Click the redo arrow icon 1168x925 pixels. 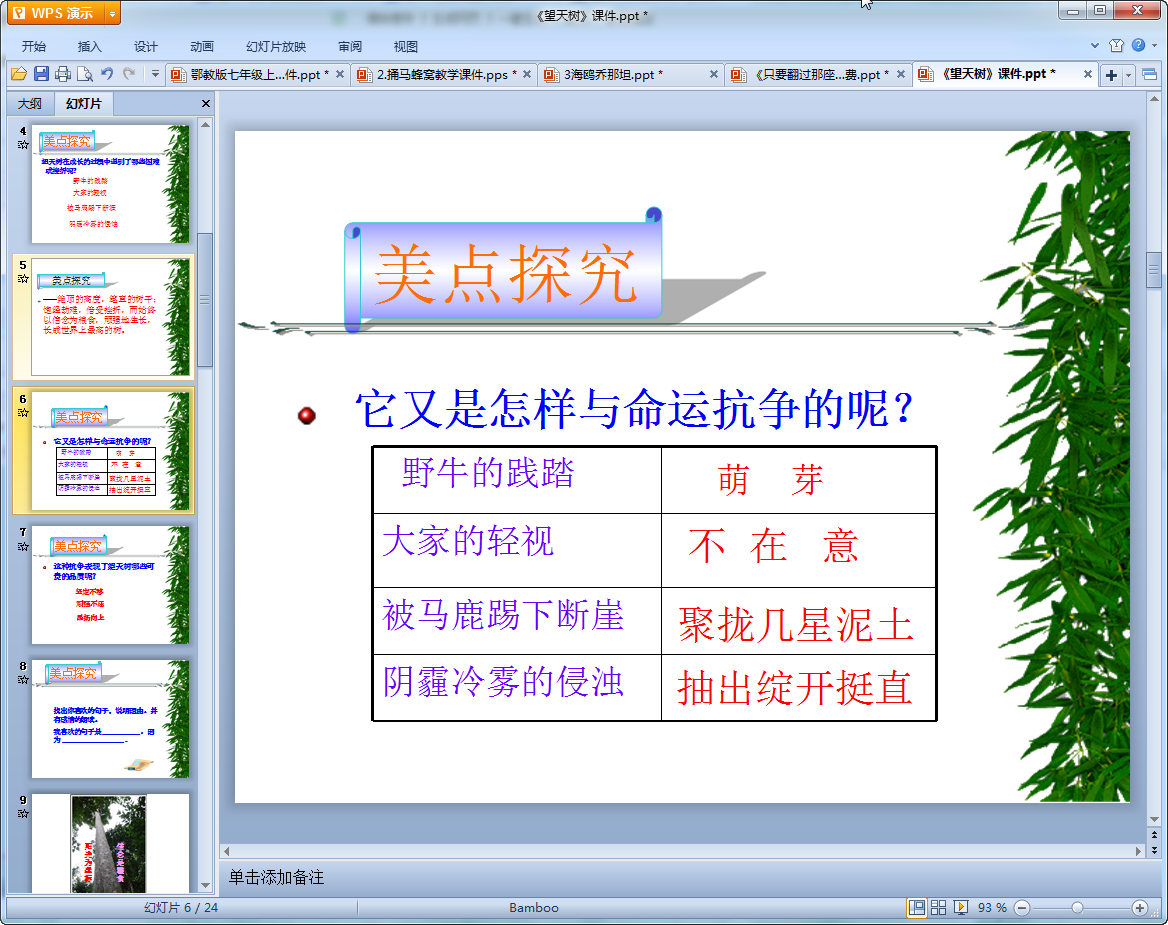[x=129, y=74]
